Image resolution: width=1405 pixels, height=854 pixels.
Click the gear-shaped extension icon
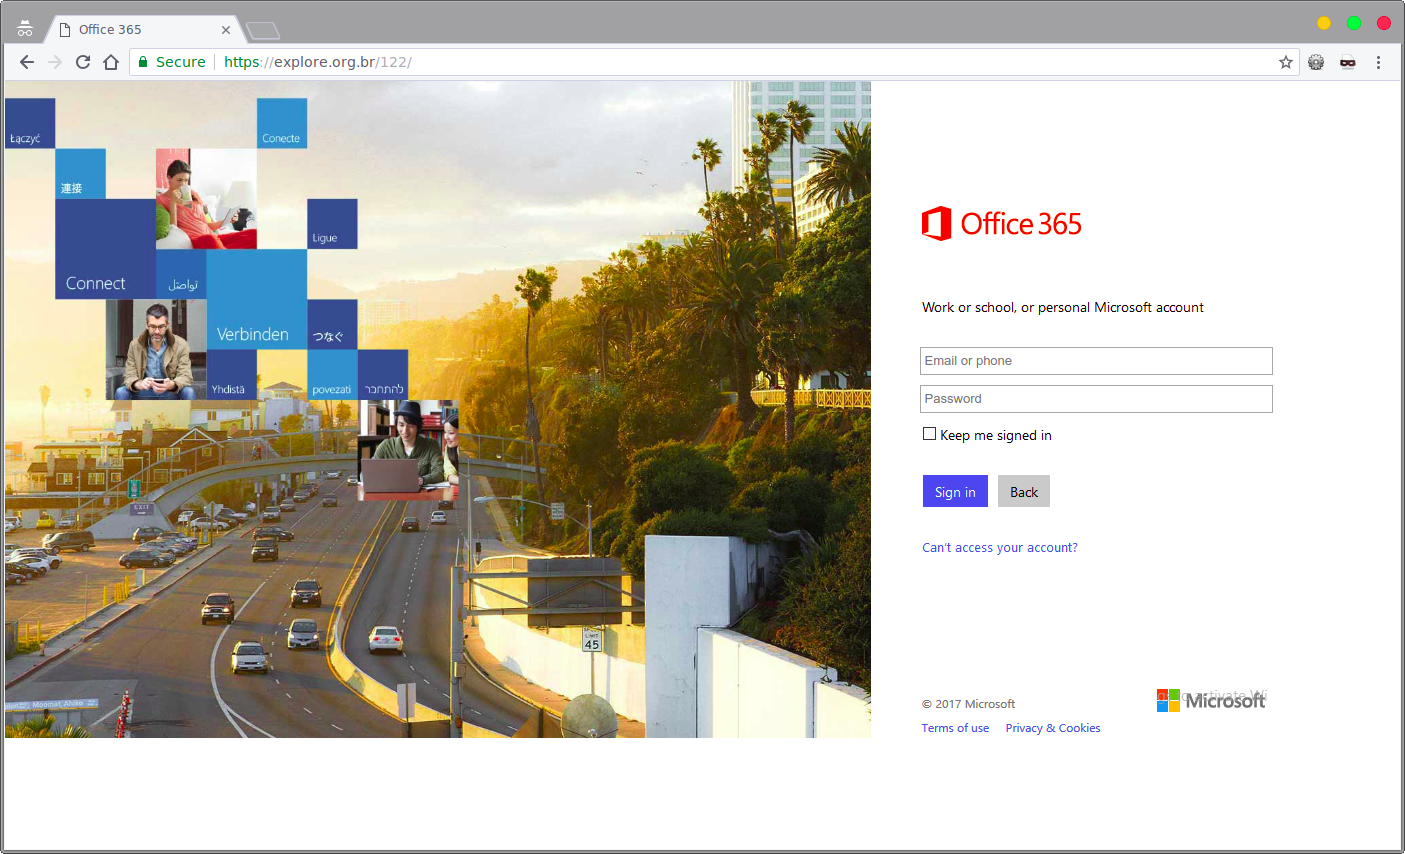(1316, 62)
